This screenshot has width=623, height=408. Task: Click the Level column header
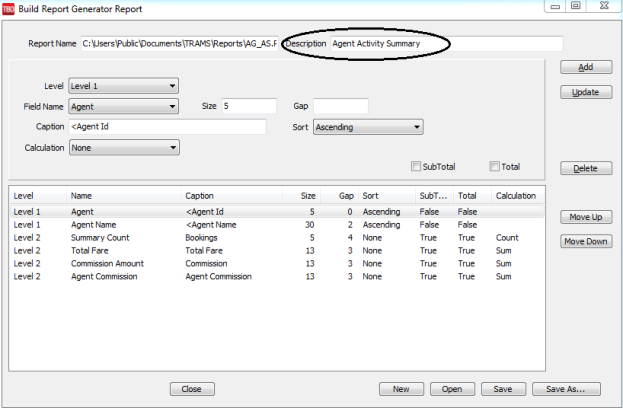click(38, 196)
